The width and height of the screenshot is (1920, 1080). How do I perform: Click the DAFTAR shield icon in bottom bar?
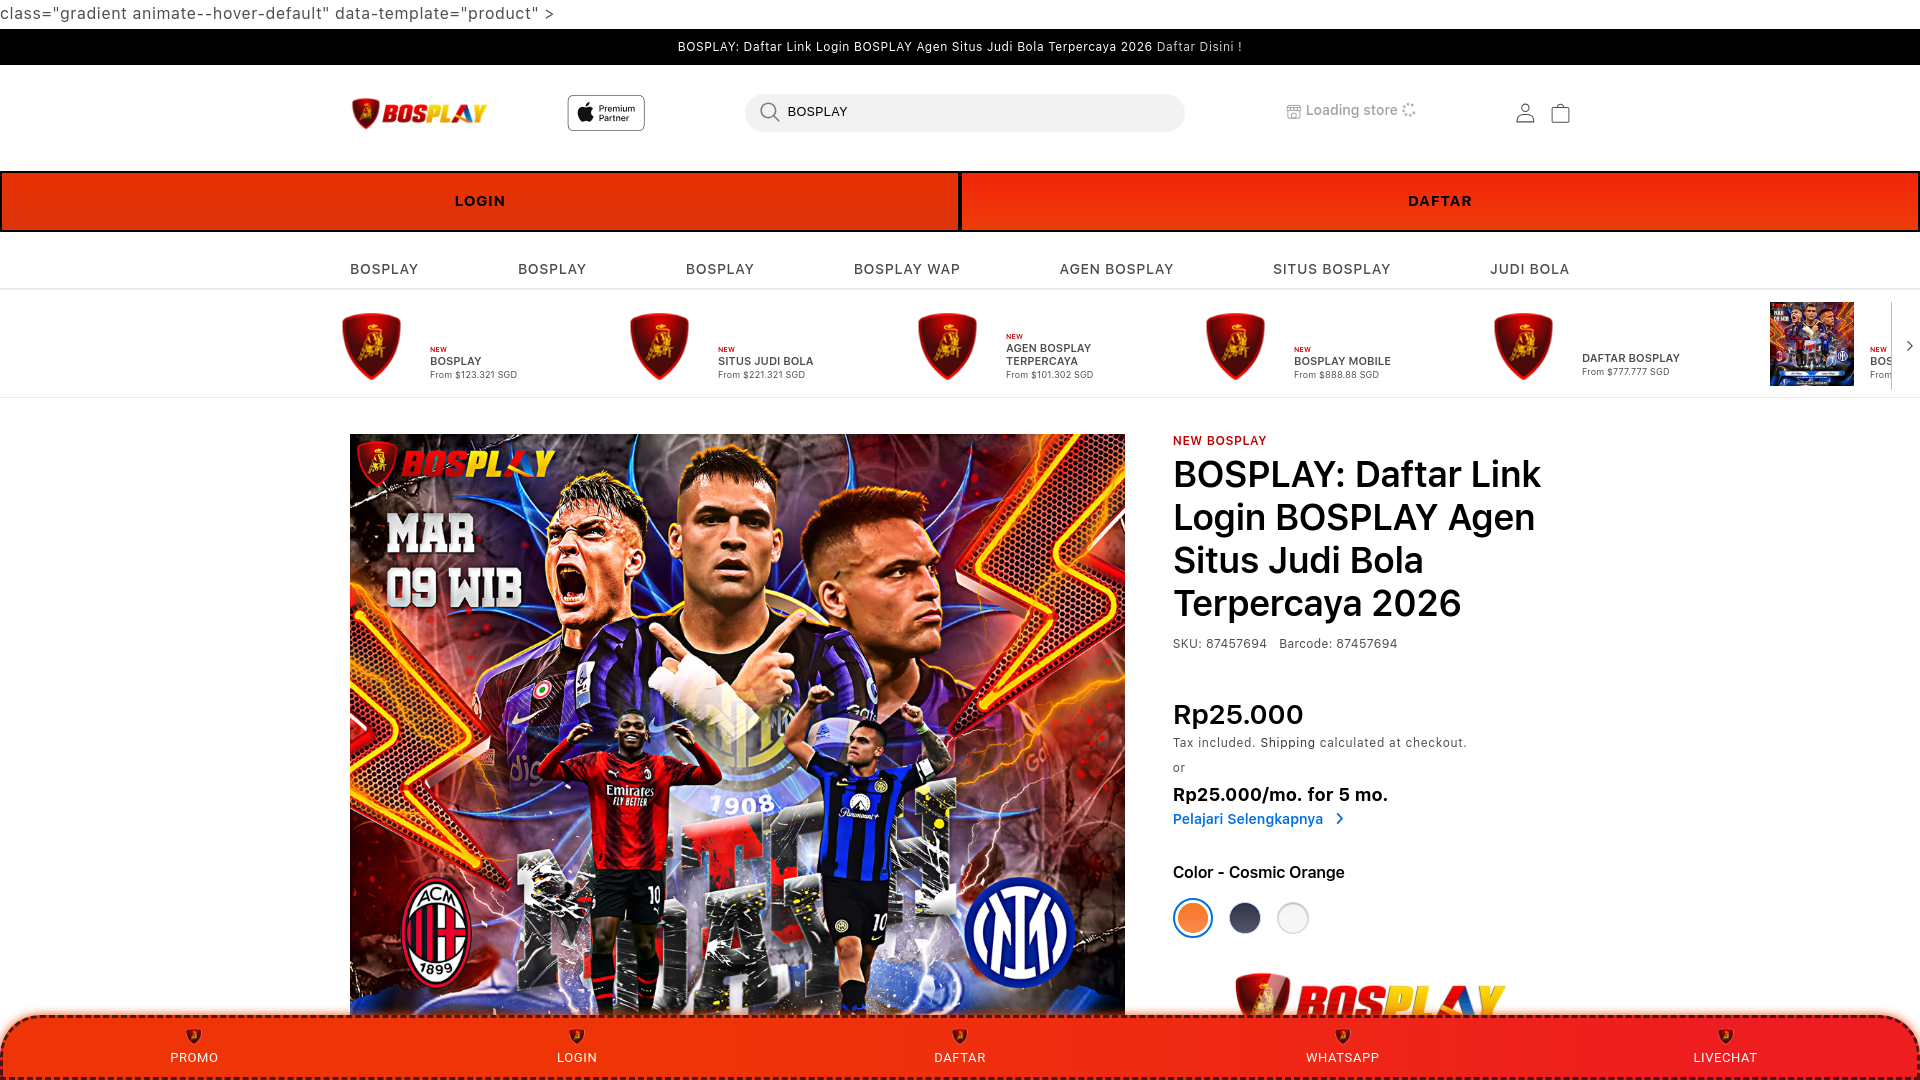tap(960, 1036)
